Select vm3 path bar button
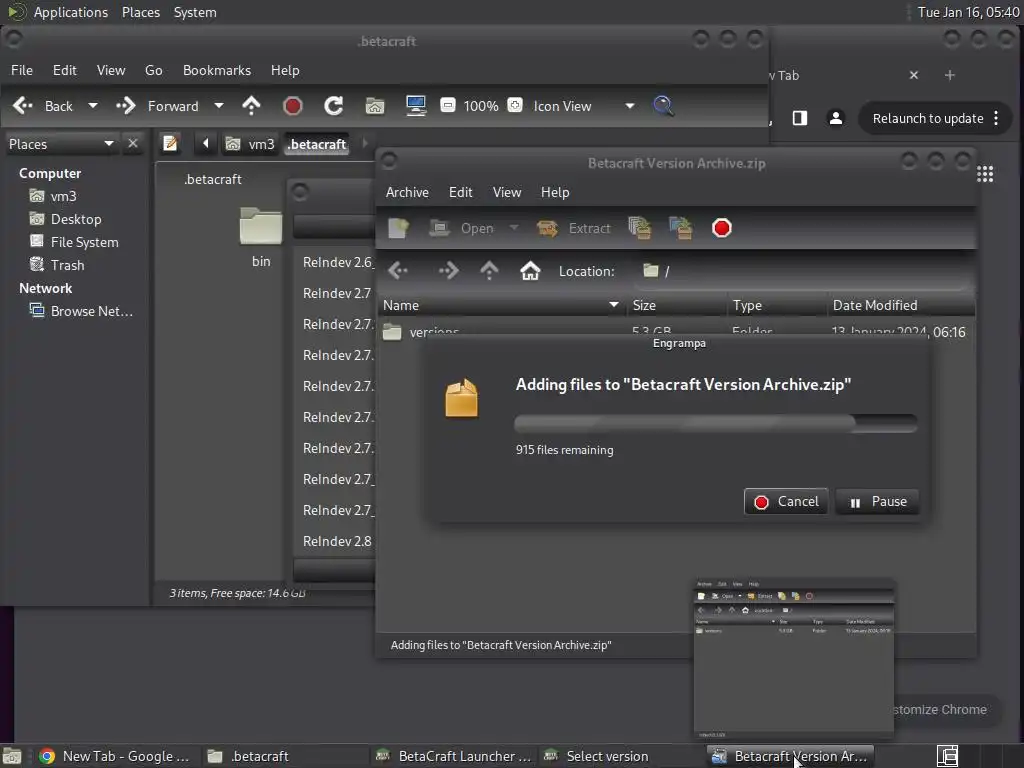1024x768 pixels. coord(249,144)
